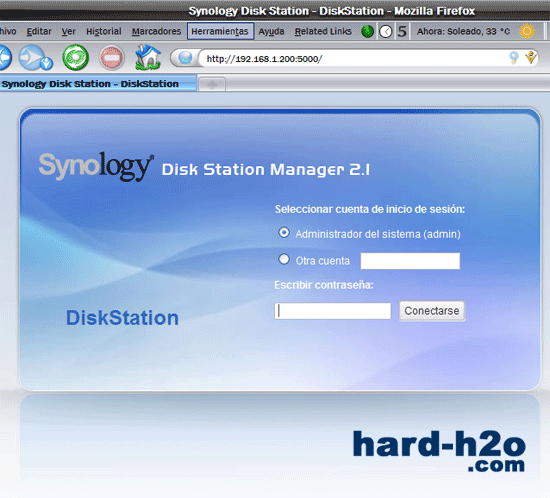This screenshot has height=498, width=550.
Task: Click the site identity globe icon in address bar
Action: tap(185, 58)
